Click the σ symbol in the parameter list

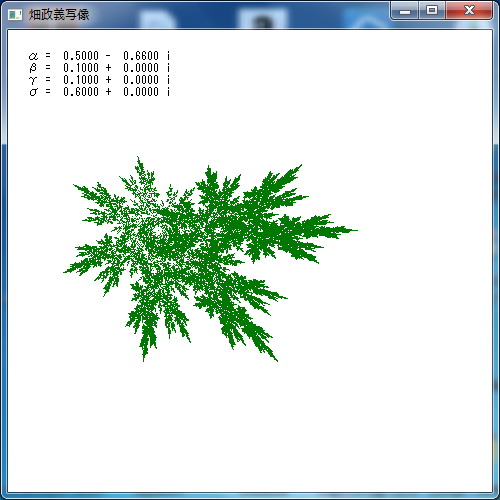33,92
